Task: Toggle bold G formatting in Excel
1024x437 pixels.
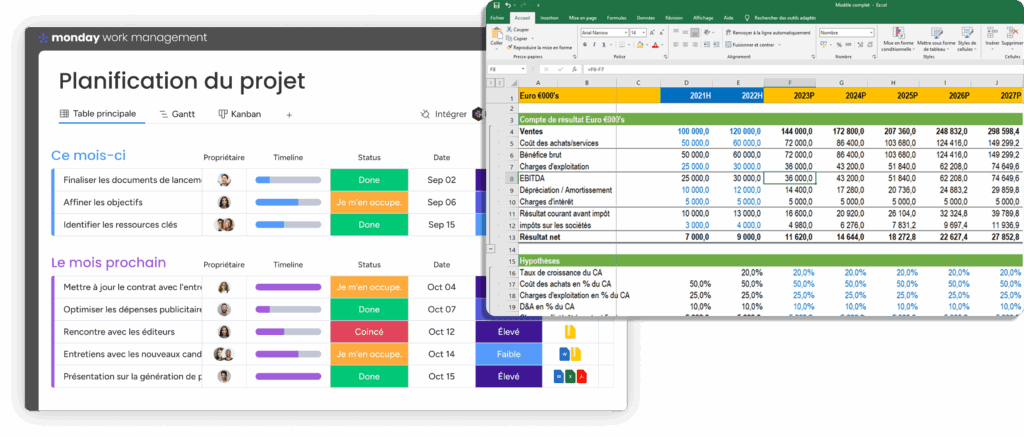Action: [584, 44]
